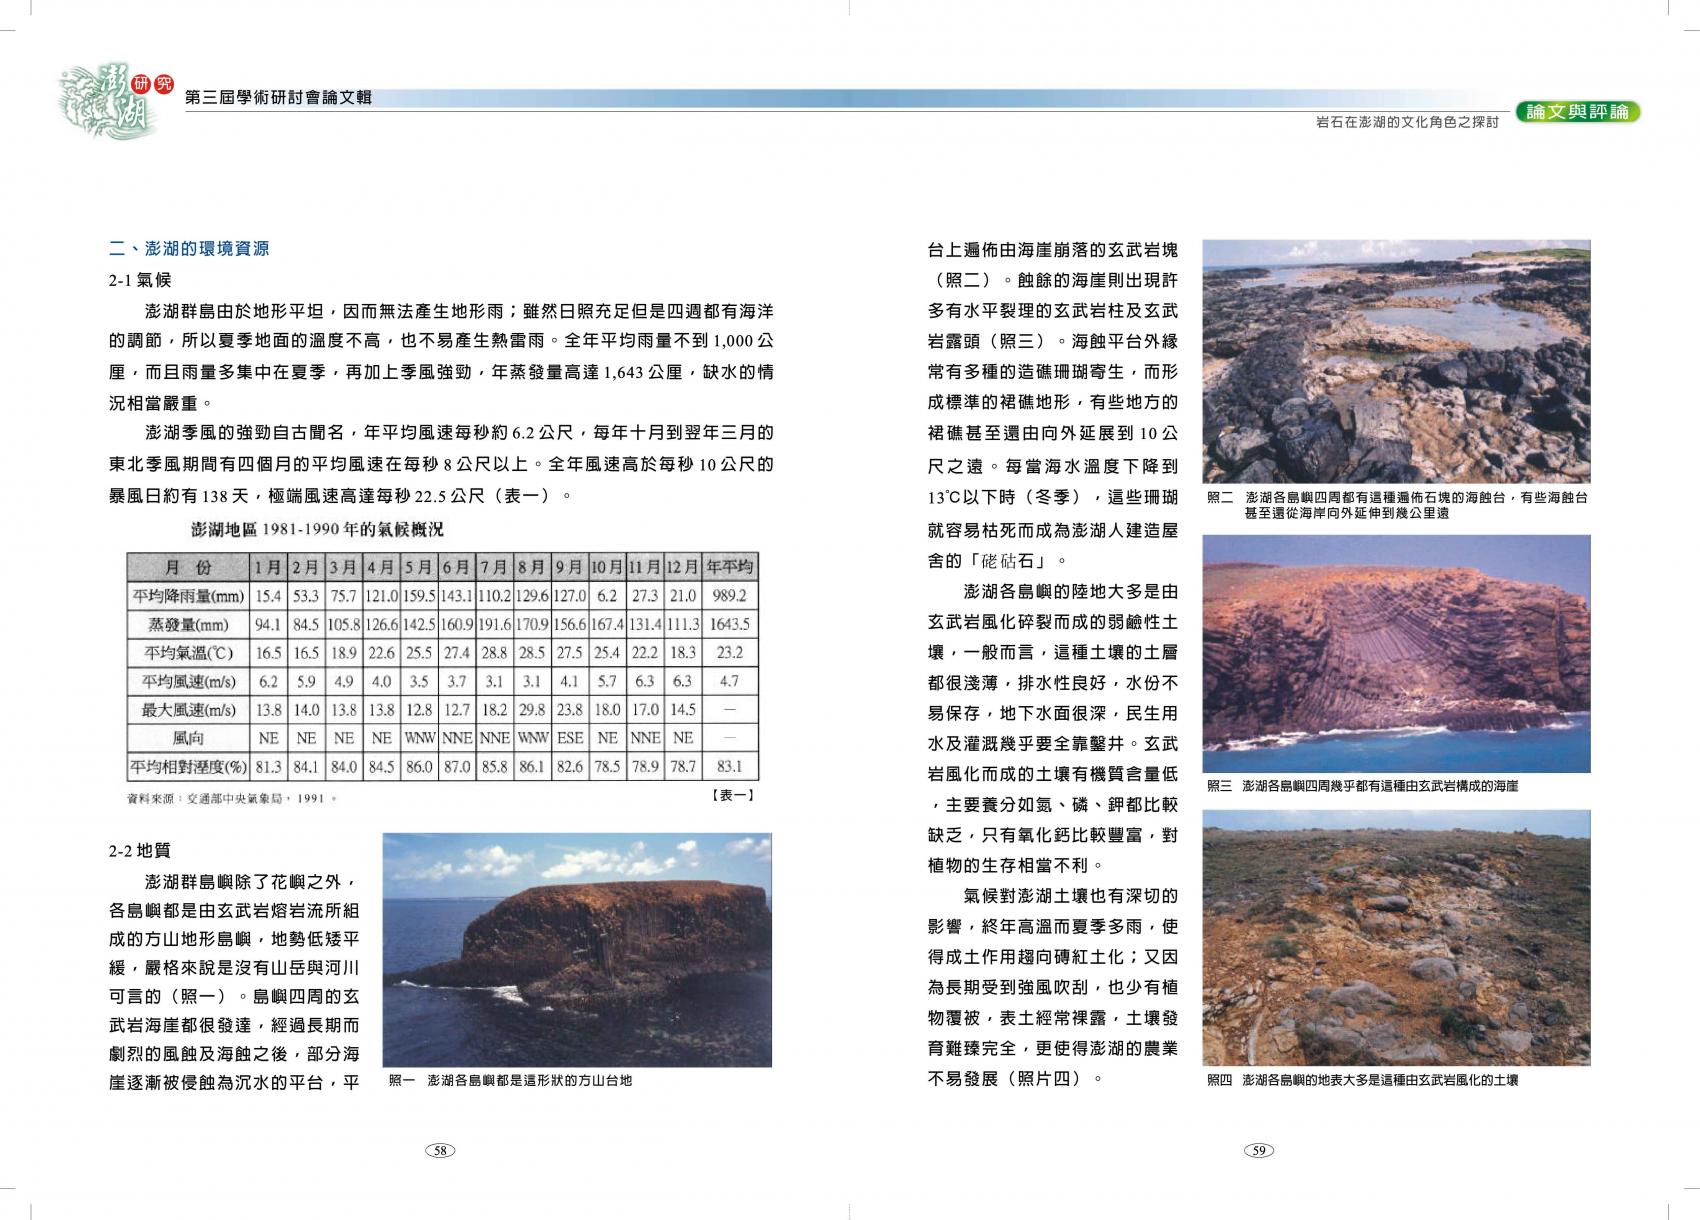Click the 2-2 地質 subsection heading

[x=140, y=850]
